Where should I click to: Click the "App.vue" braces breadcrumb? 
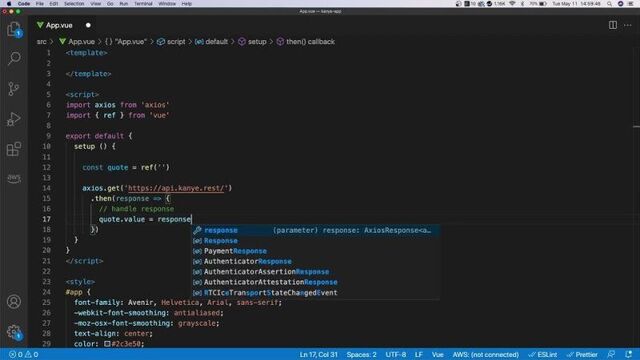[126, 42]
